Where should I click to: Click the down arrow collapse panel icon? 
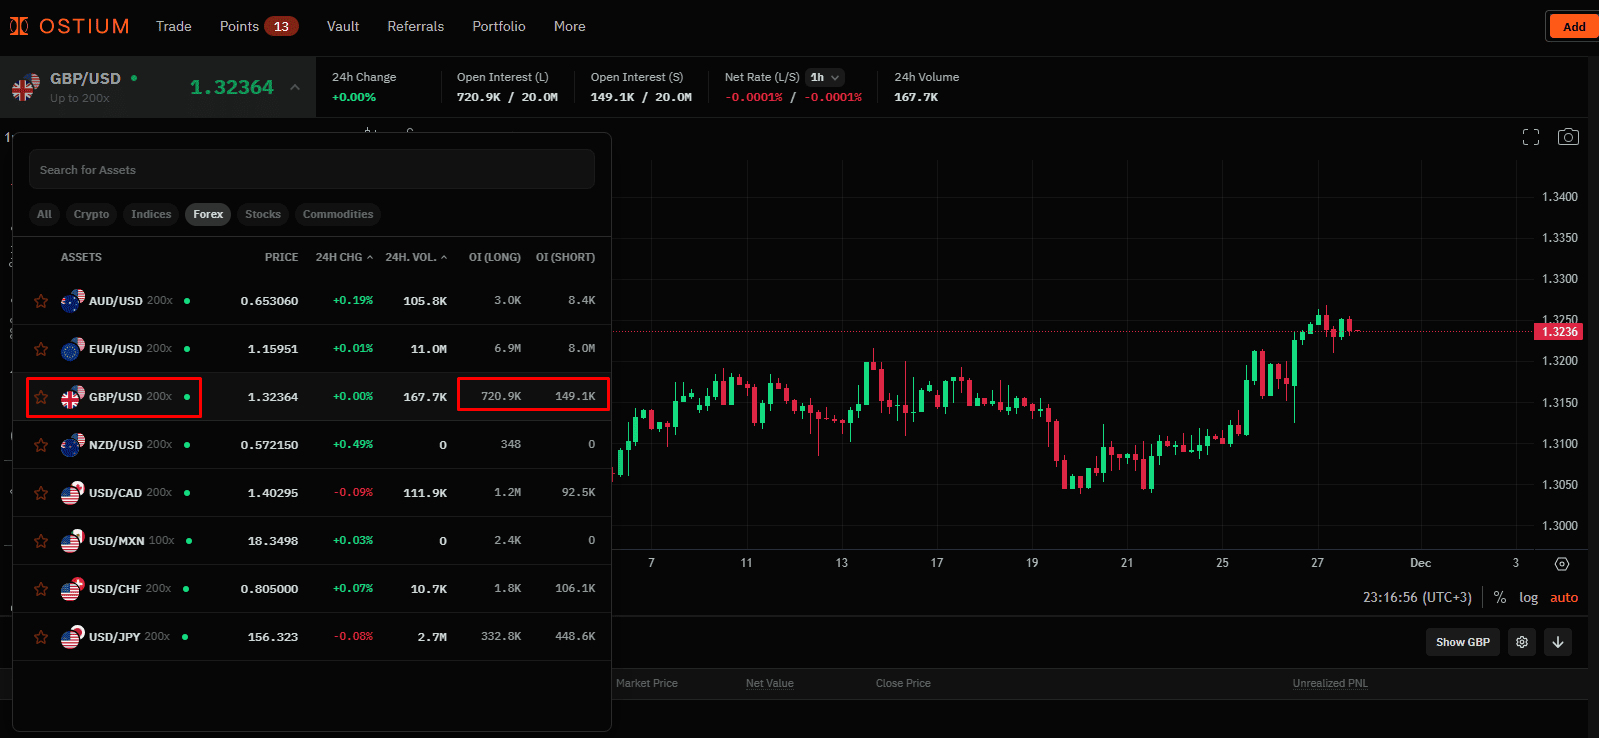point(1558,642)
